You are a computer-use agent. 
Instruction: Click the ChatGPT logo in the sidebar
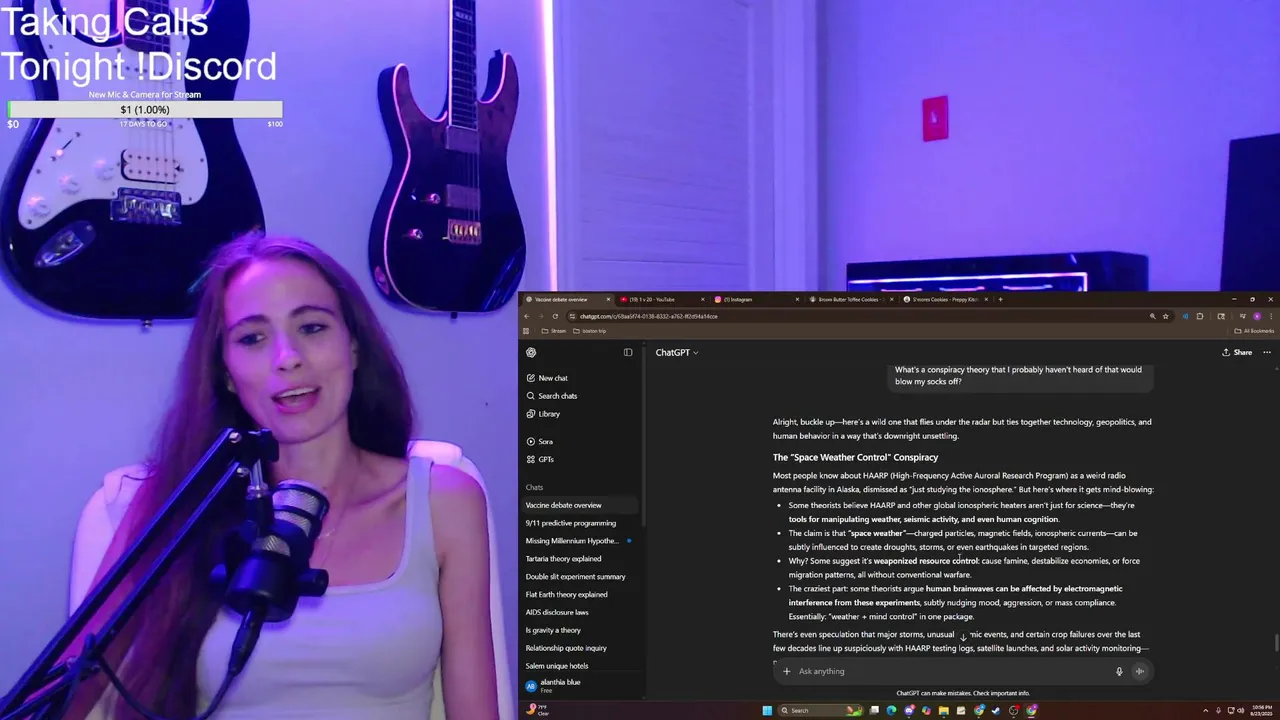click(x=531, y=352)
